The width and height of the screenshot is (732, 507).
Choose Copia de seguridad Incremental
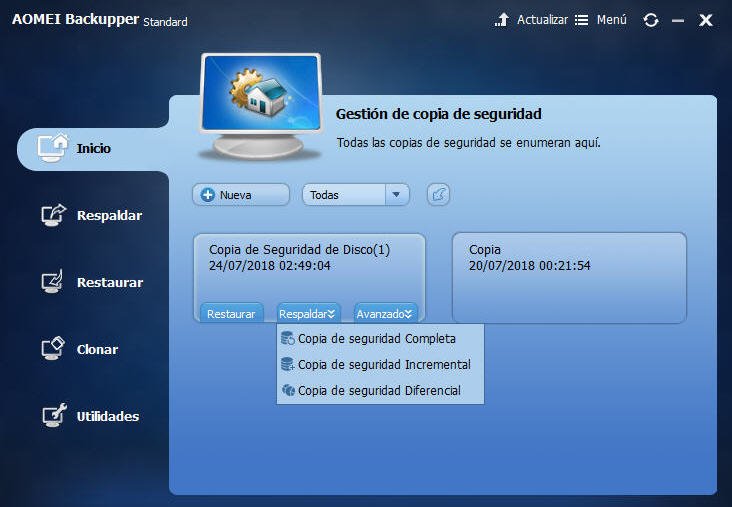click(380, 364)
